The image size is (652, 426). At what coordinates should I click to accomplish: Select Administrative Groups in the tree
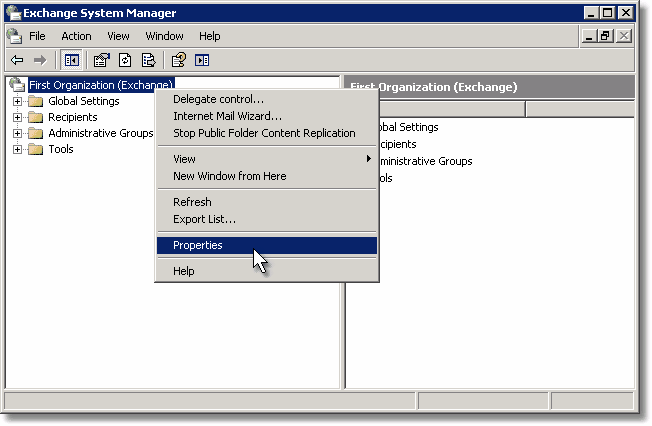[x=100, y=133]
